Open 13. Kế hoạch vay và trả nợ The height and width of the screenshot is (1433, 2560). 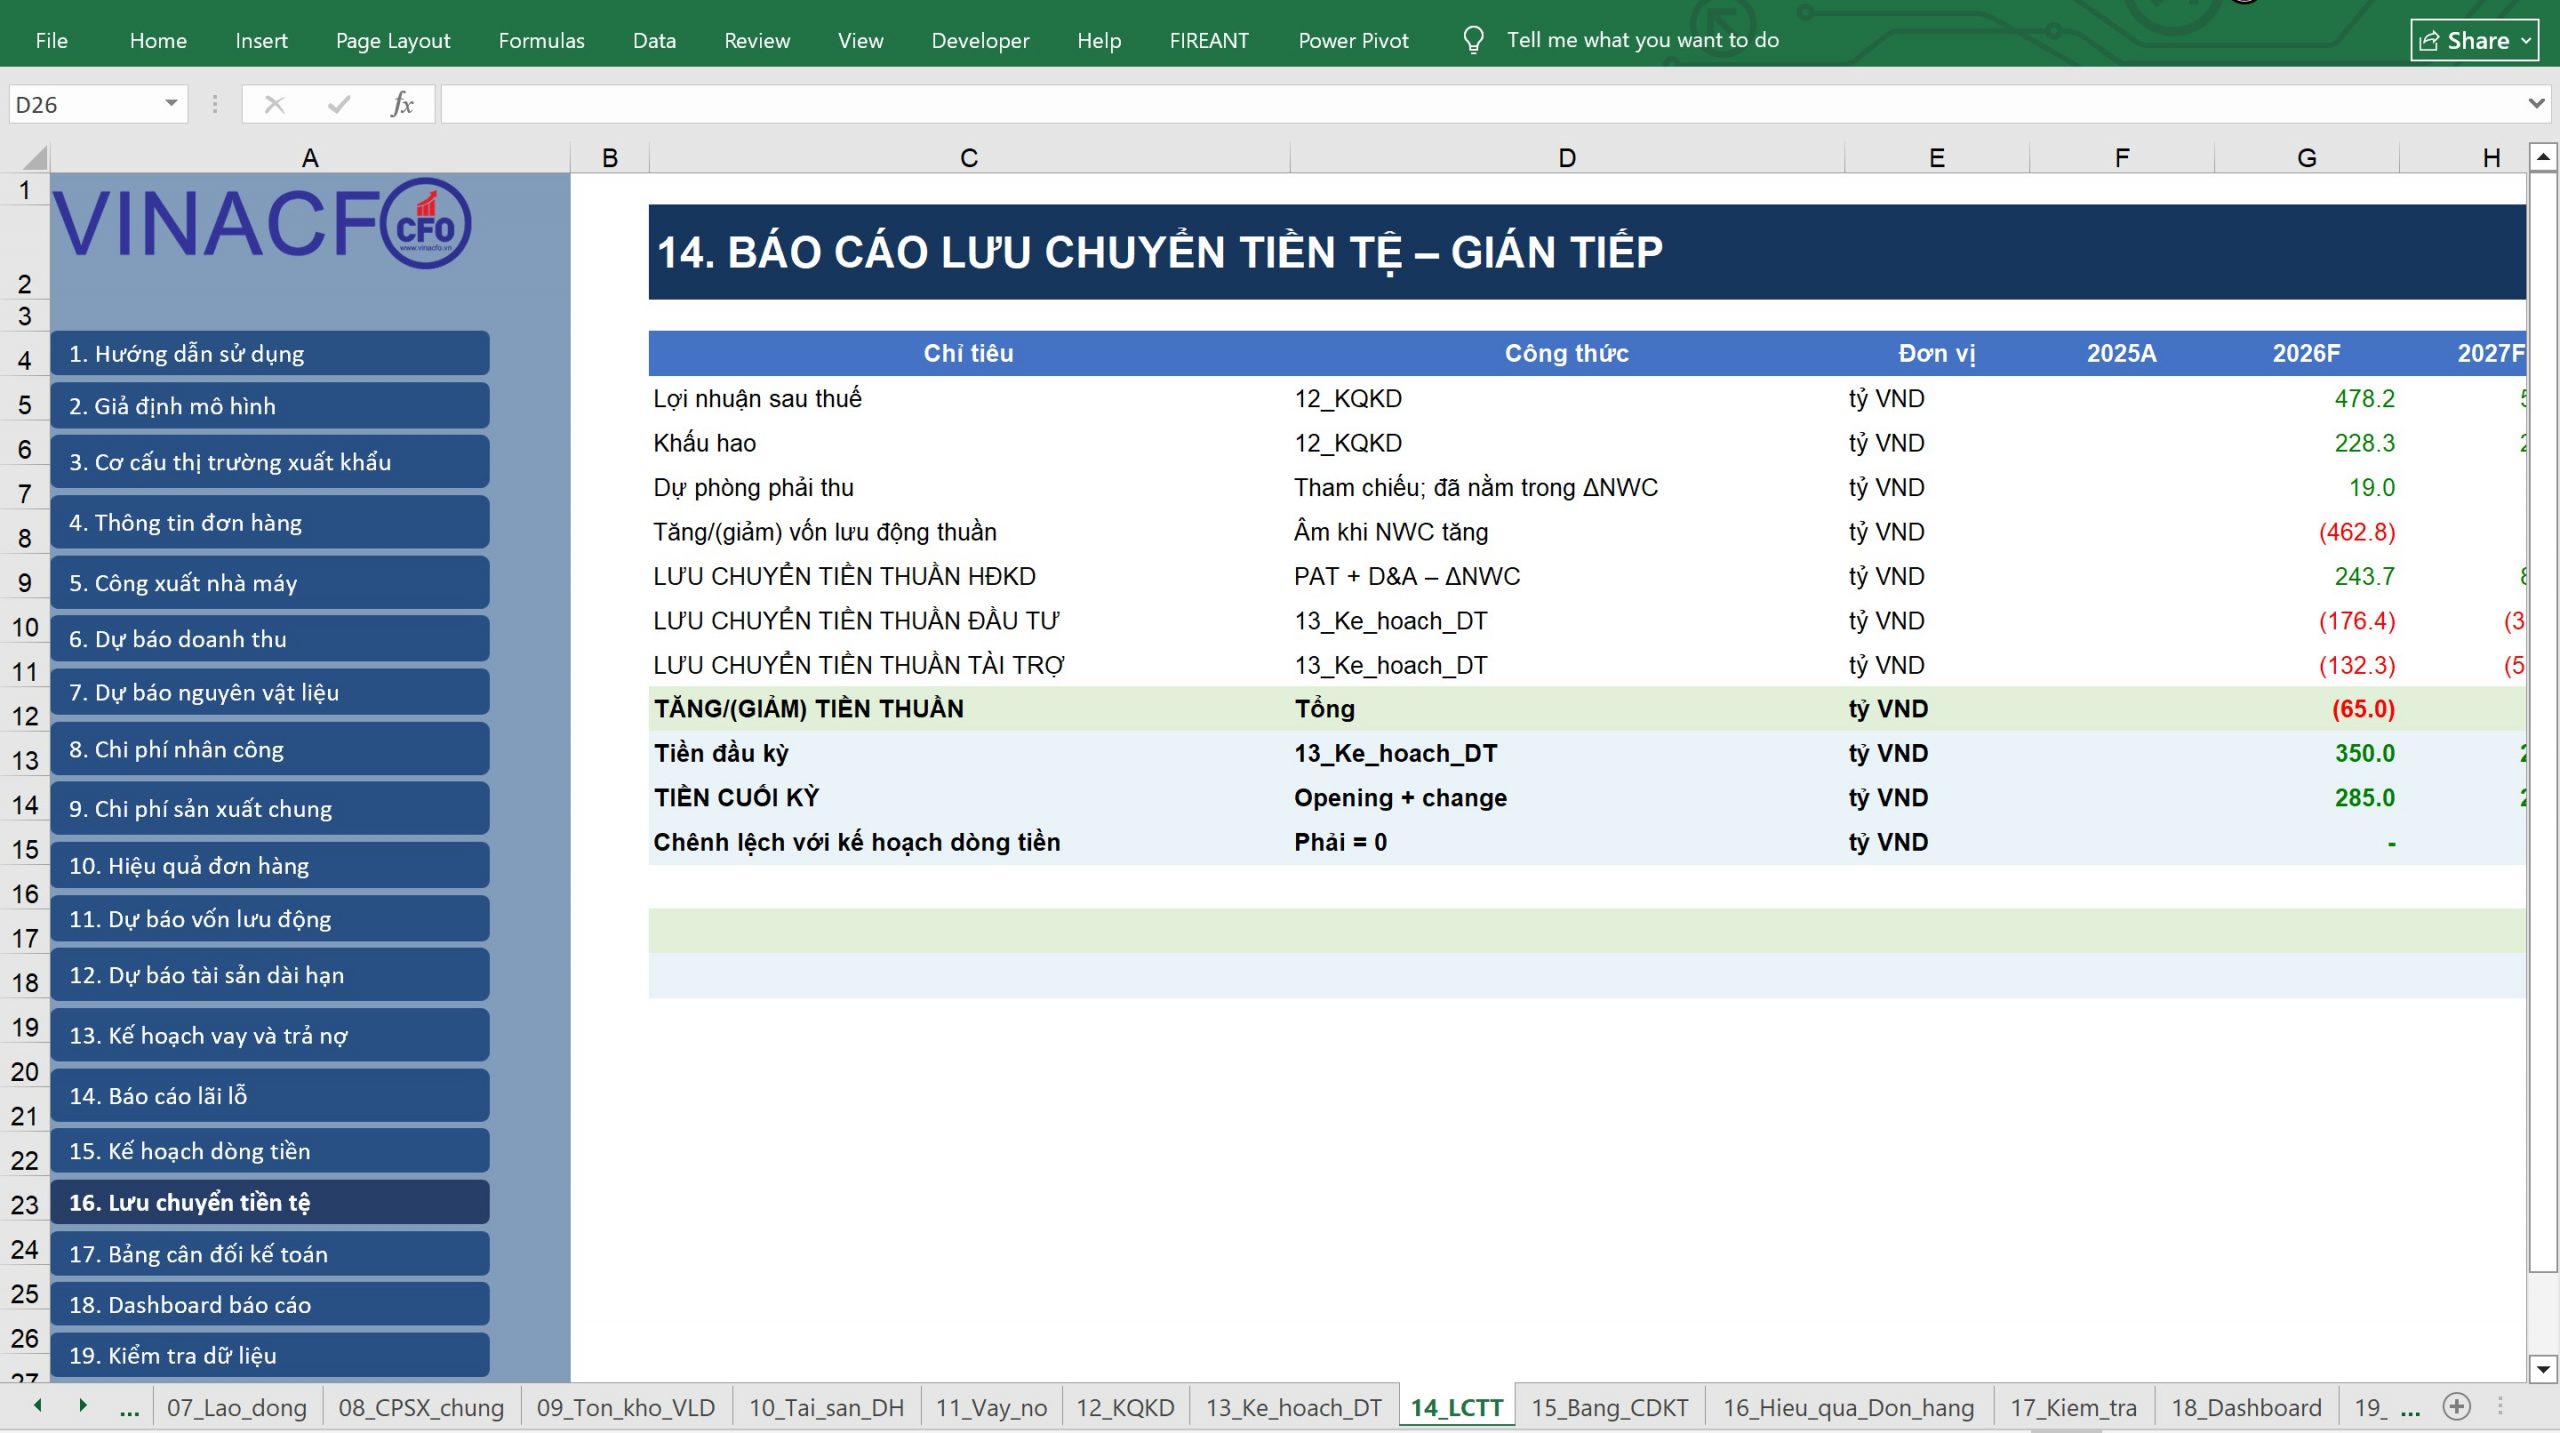[270, 1035]
